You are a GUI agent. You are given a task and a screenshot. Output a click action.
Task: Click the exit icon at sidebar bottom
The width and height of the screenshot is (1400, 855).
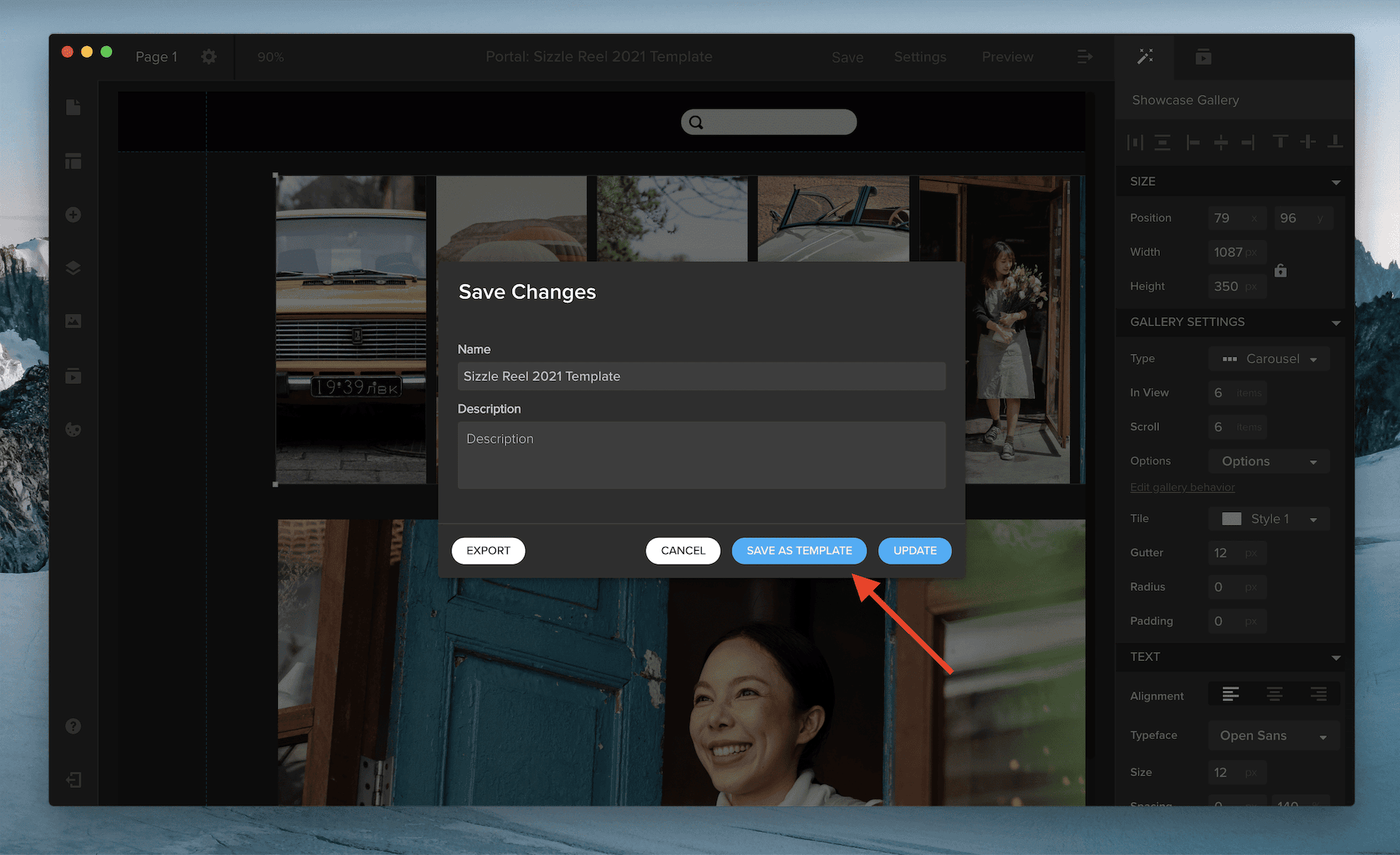coord(73,780)
